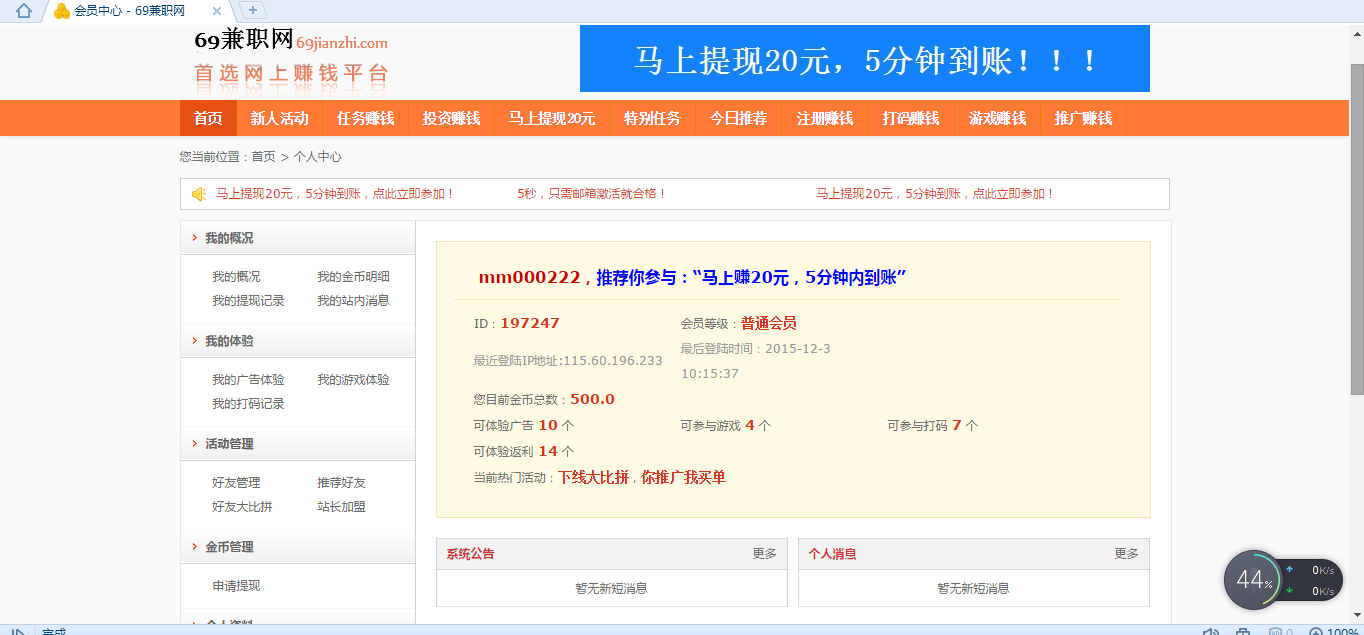Click the blue 马上提现20元 banner ad
The image size is (1364, 635).
coord(864,59)
